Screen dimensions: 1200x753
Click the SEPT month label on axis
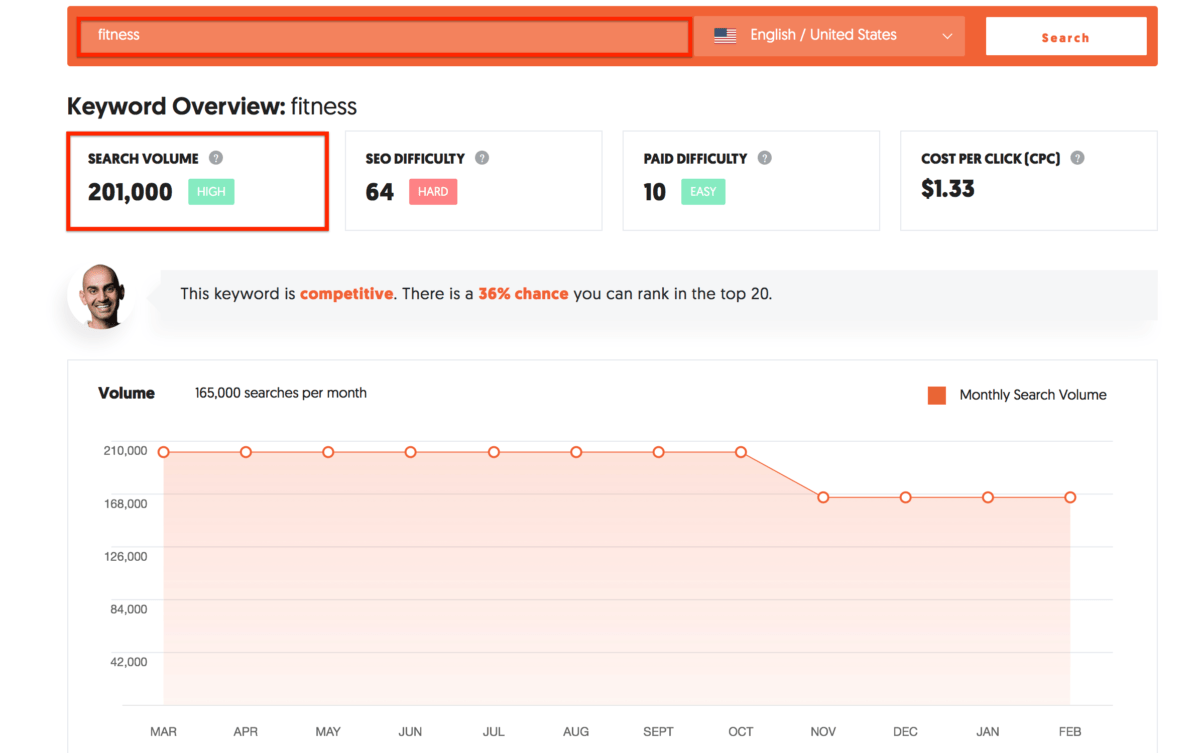pos(658,732)
